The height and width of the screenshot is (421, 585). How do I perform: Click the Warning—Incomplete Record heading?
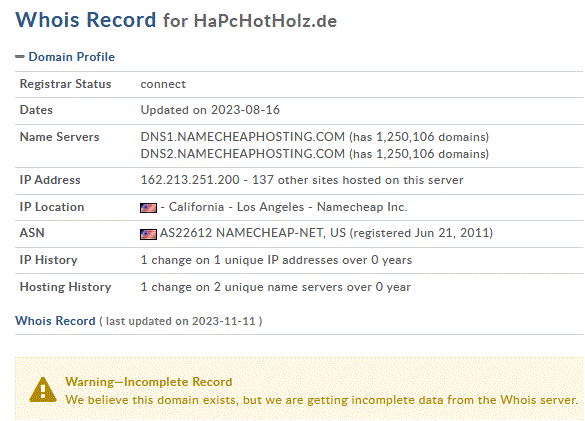coord(148,382)
